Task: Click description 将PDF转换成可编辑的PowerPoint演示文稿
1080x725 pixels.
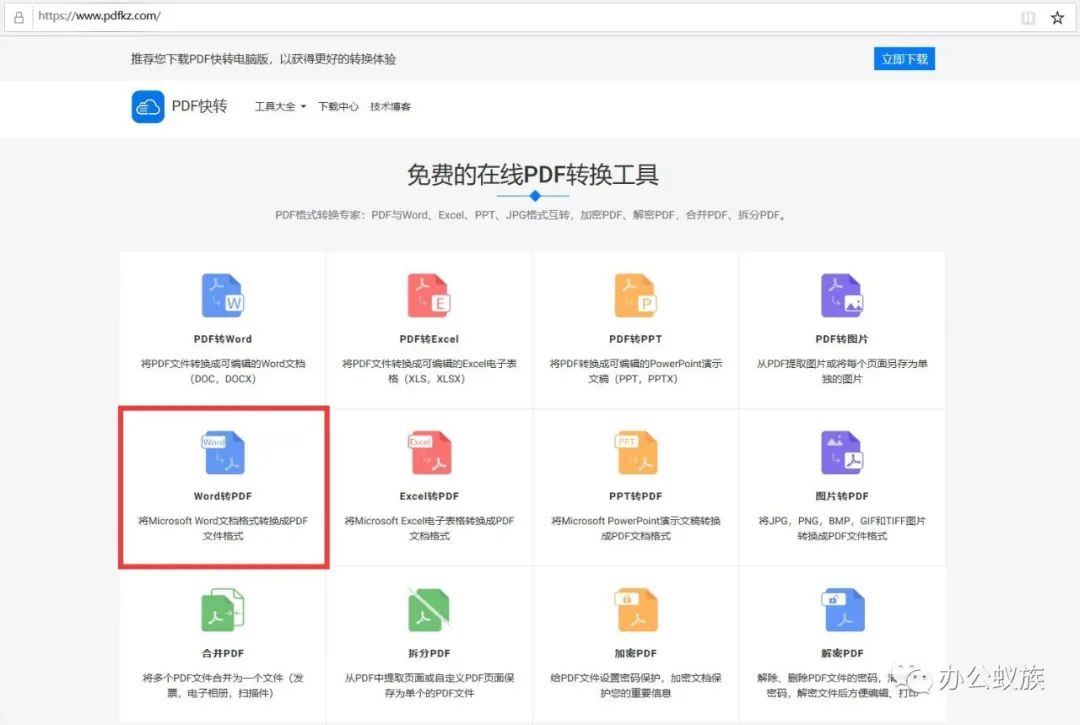Action: pos(636,371)
